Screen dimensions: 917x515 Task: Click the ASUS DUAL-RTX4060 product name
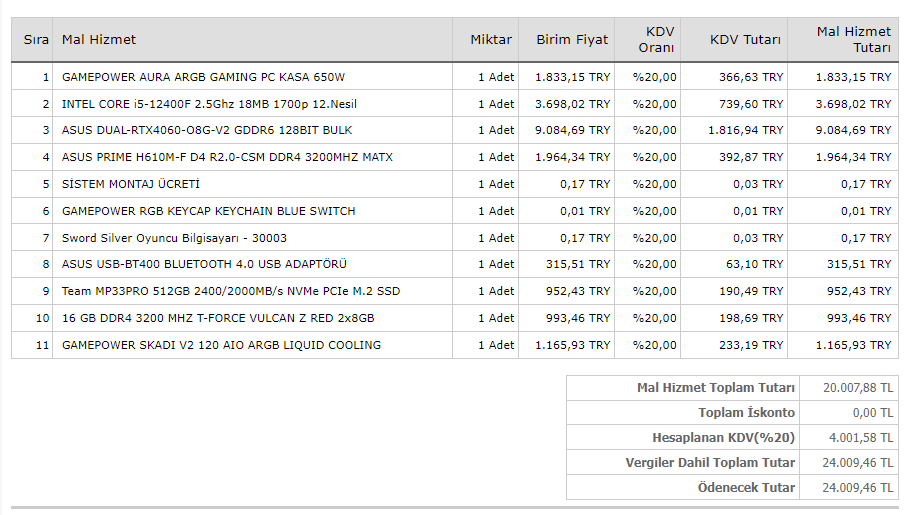[207, 130]
